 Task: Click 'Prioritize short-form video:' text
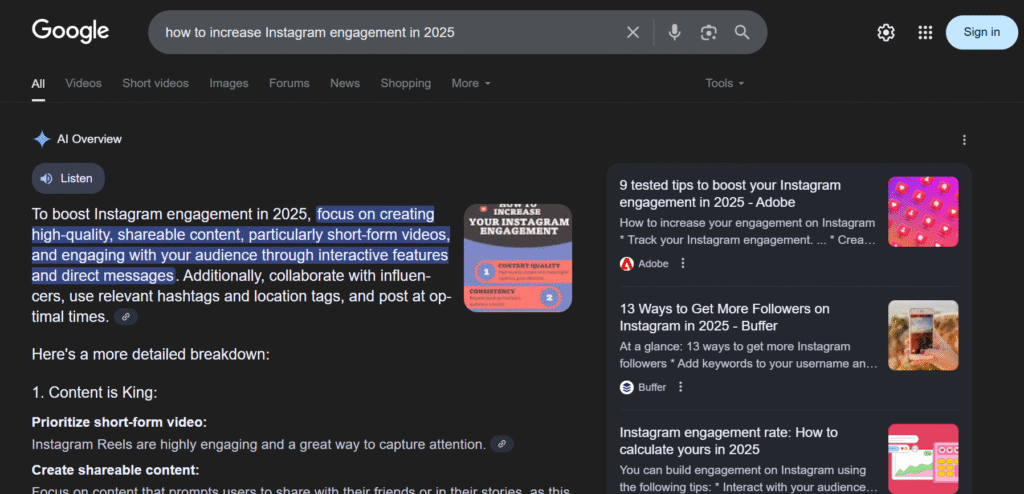120,422
